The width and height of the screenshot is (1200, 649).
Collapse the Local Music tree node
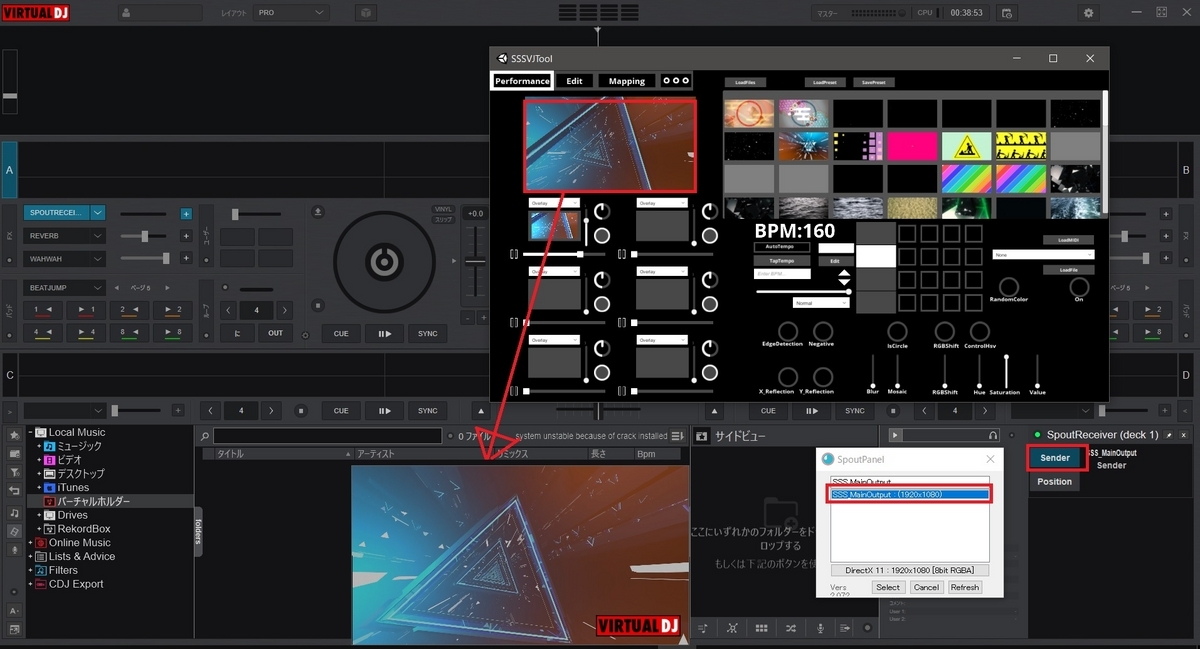(x=30, y=432)
